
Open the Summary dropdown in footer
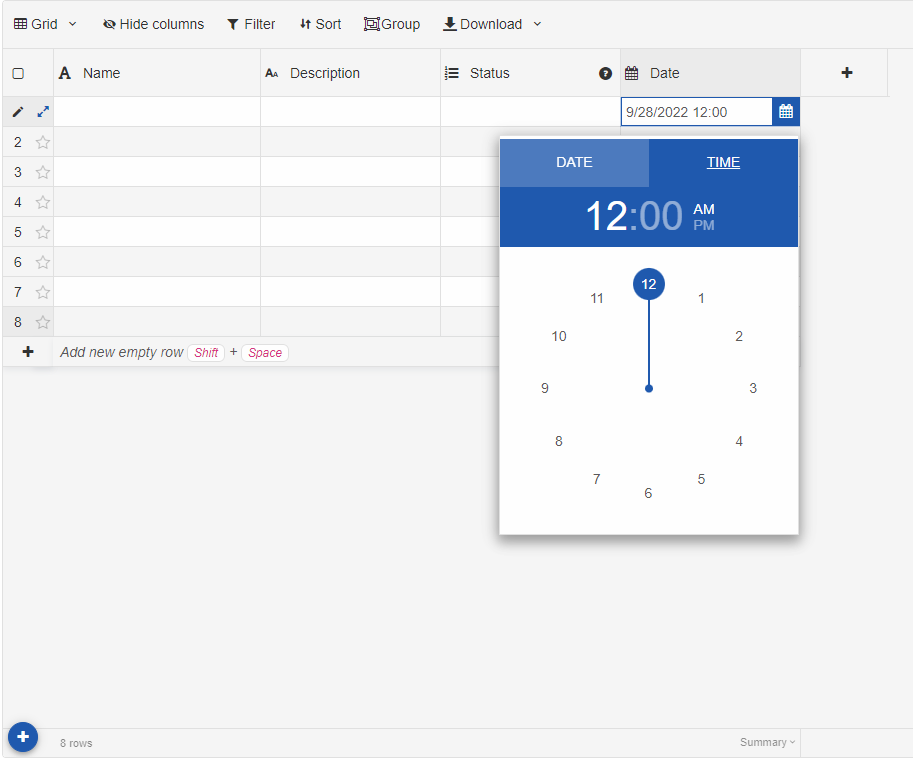point(767,742)
